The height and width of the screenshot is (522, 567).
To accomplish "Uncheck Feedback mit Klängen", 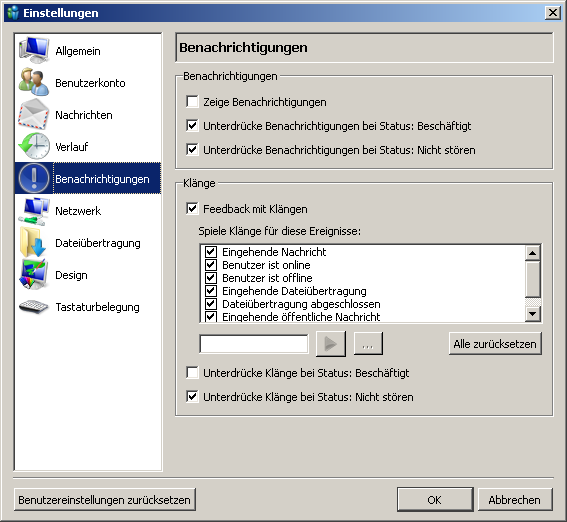I will point(192,209).
